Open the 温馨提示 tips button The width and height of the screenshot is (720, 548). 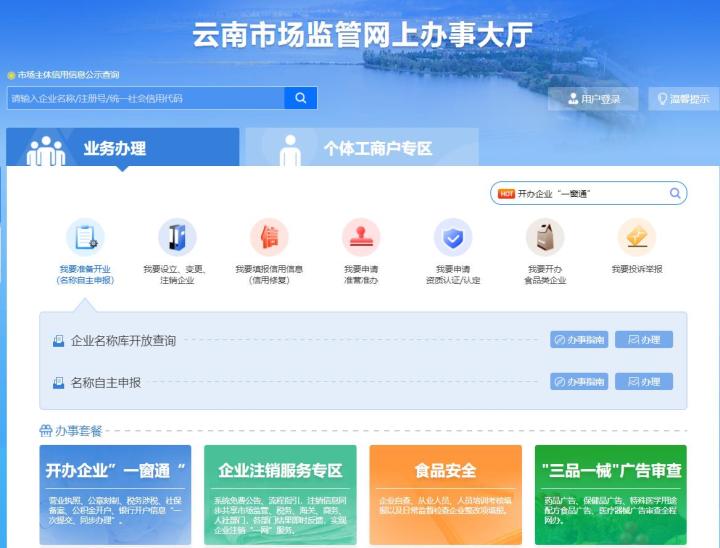[683, 99]
